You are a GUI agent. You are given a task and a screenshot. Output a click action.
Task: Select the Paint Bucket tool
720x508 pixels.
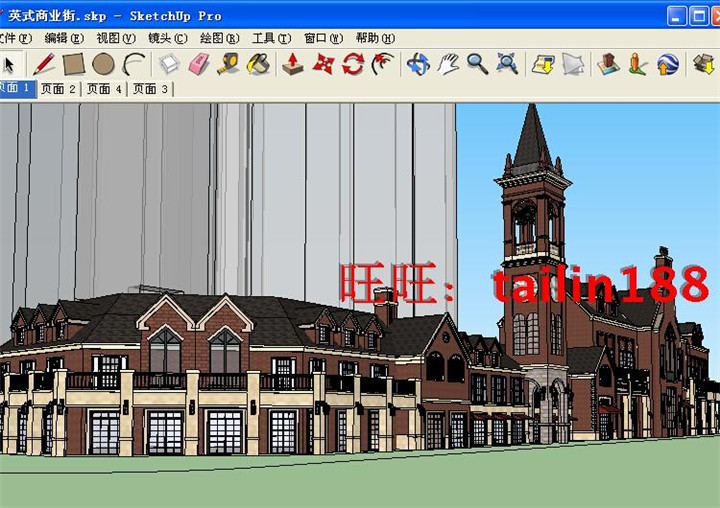pyautogui.click(x=259, y=64)
